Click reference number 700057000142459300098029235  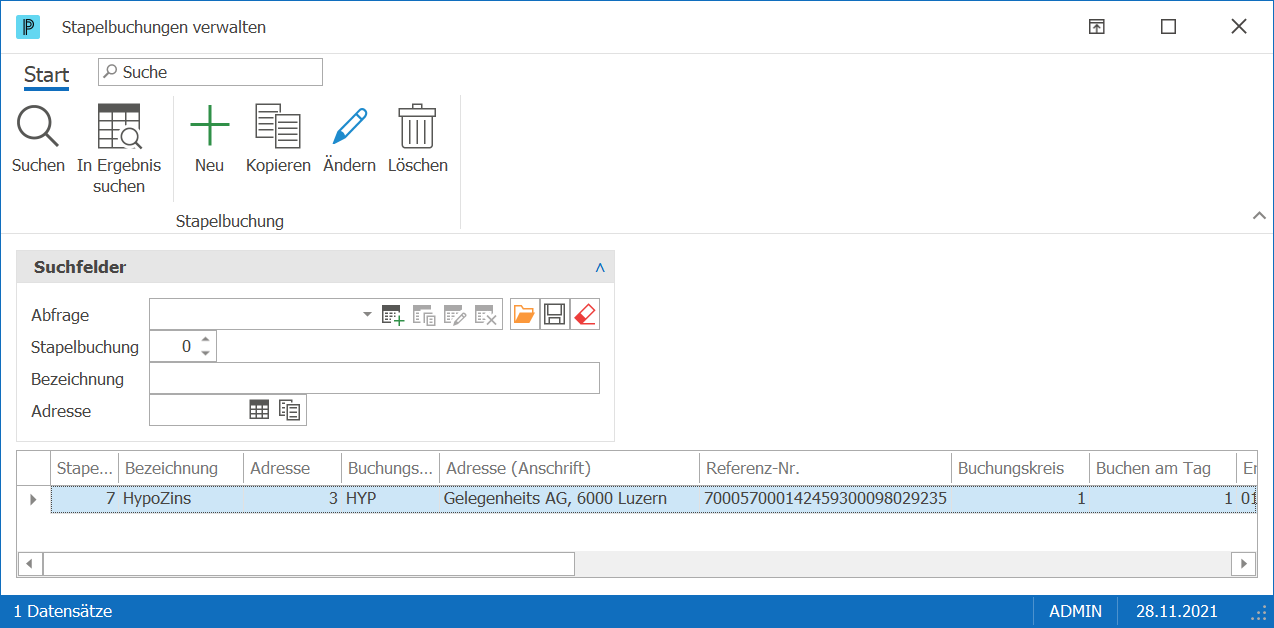(825, 498)
